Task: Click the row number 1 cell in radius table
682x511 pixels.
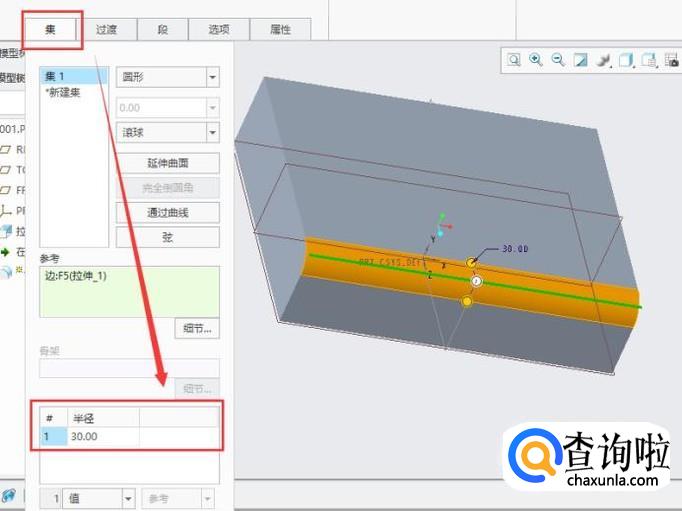Action: point(53,436)
